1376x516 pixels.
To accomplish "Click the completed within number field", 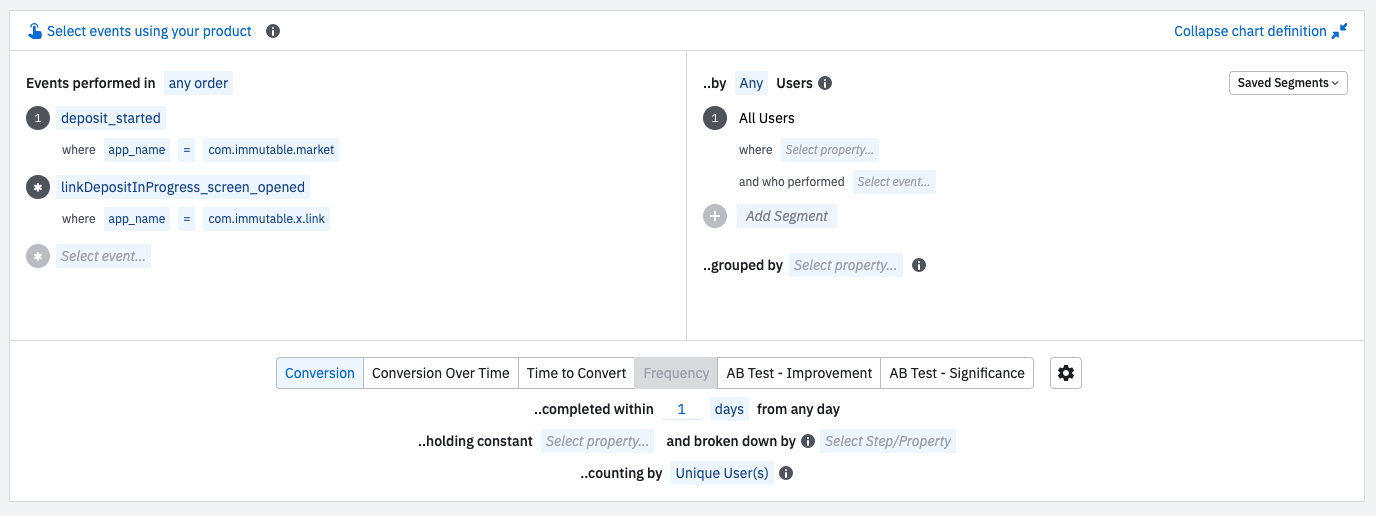I will (681, 409).
